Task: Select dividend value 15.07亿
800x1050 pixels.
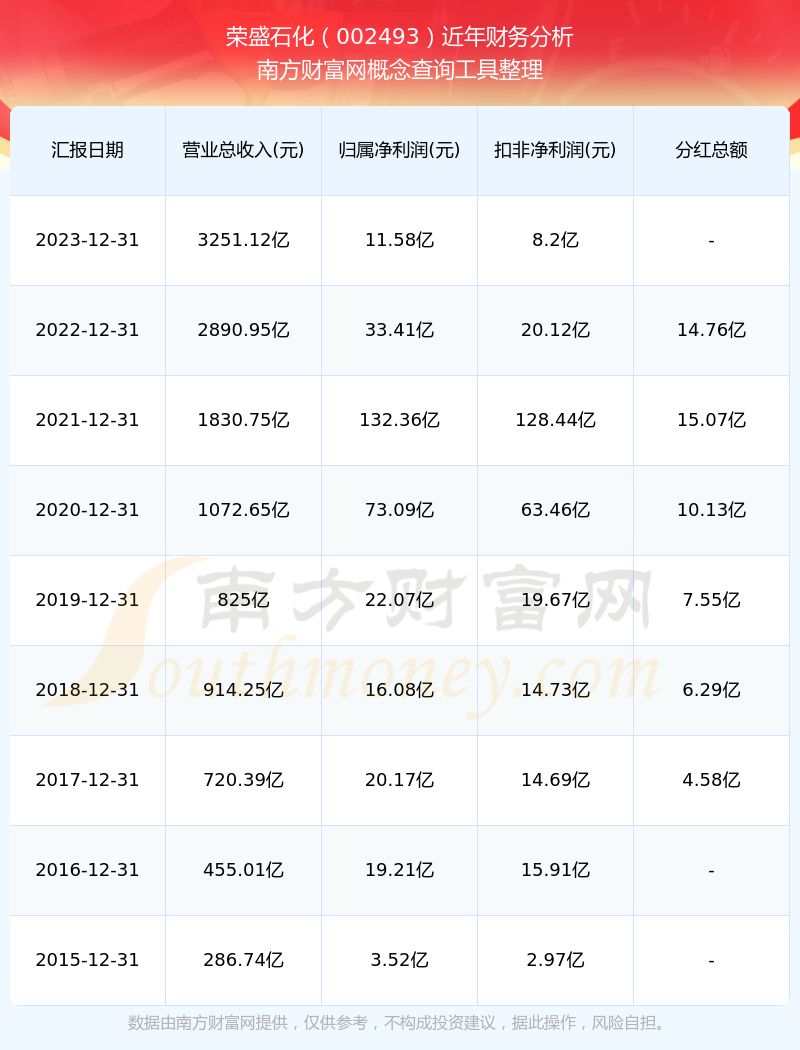Action: (x=712, y=420)
